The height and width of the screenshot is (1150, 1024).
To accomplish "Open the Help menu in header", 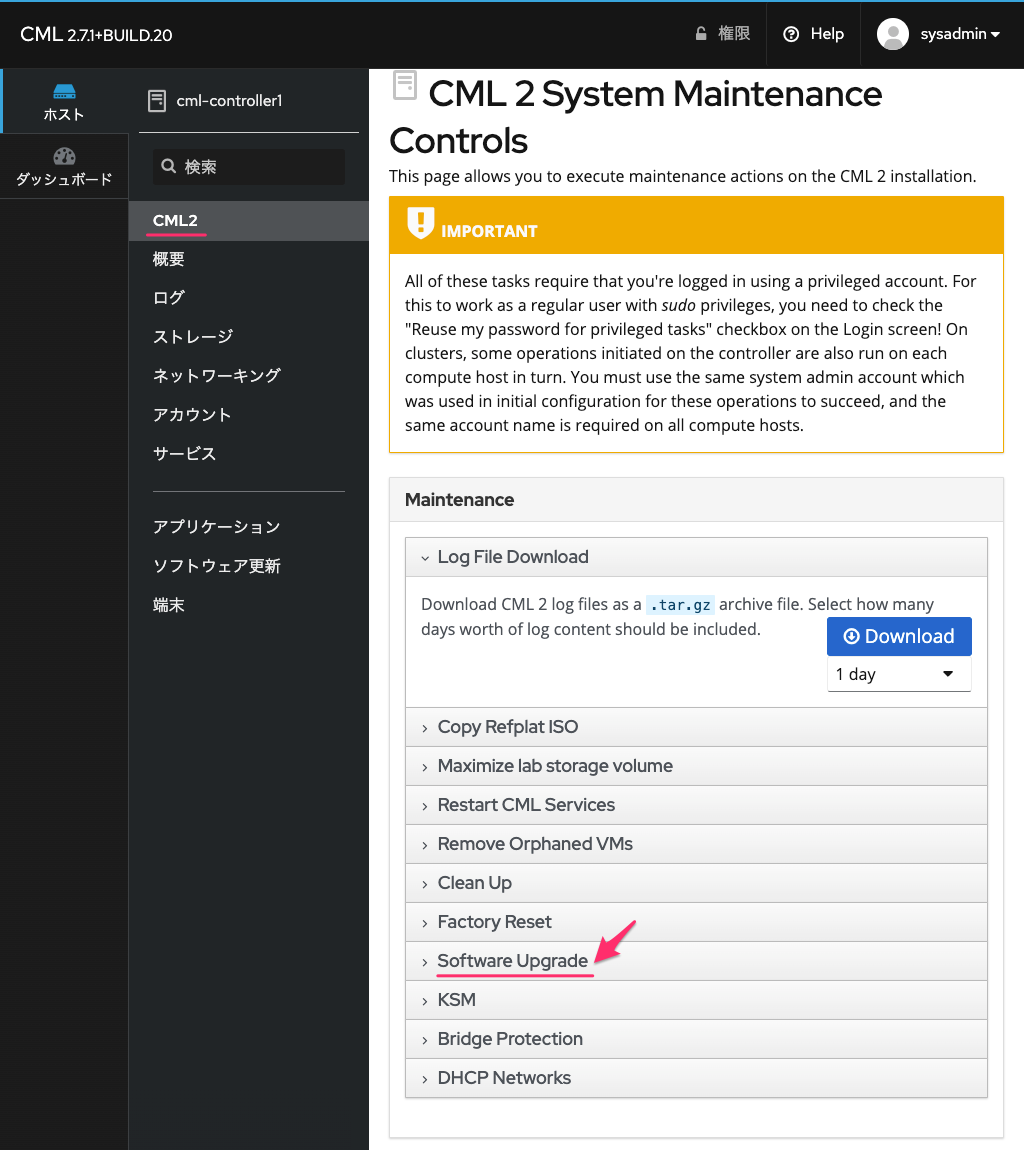I will (x=813, y=34).
